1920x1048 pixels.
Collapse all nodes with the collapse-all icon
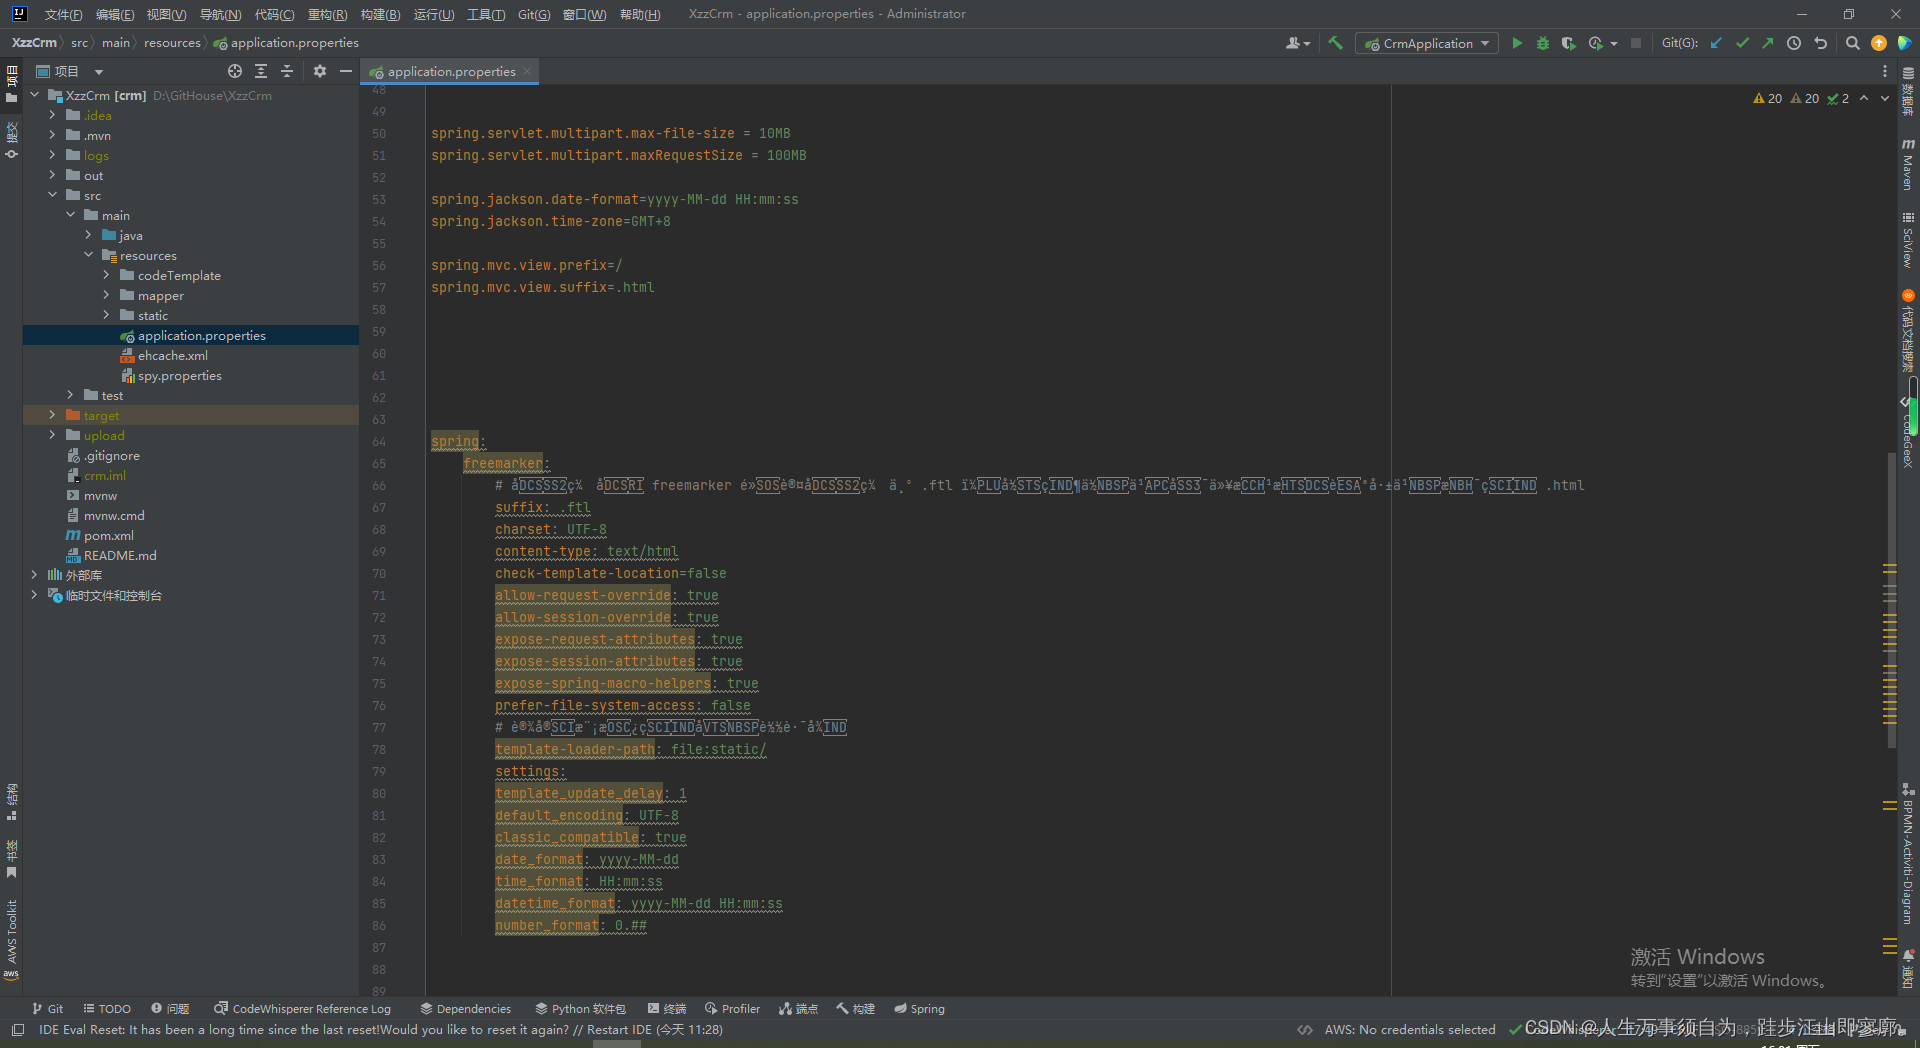click(x=287, y=71)
